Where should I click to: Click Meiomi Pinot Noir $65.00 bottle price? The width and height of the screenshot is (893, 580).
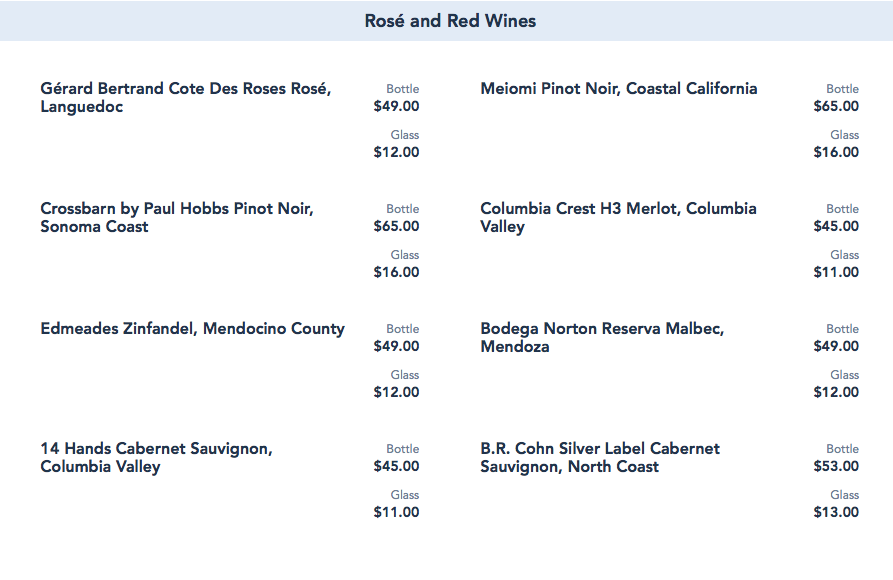[x=836, y=106]
